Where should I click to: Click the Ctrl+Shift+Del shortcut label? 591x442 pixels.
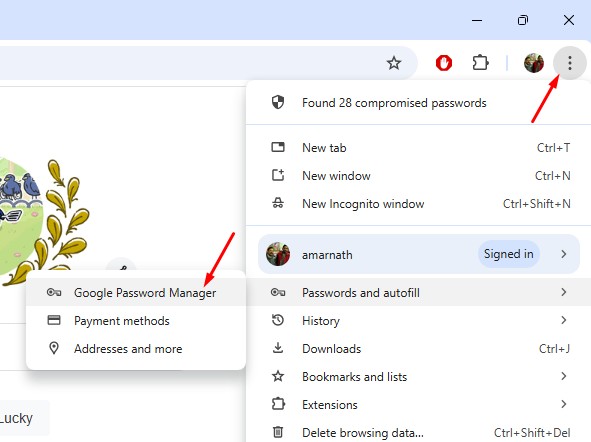(532, 432)
